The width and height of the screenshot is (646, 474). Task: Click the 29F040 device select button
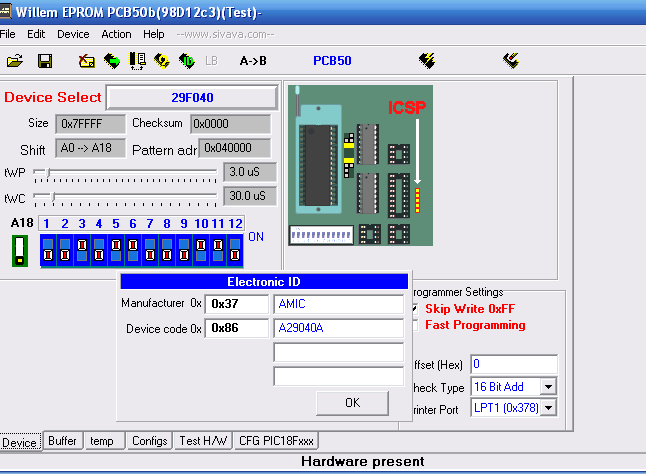tap(191, 98)
